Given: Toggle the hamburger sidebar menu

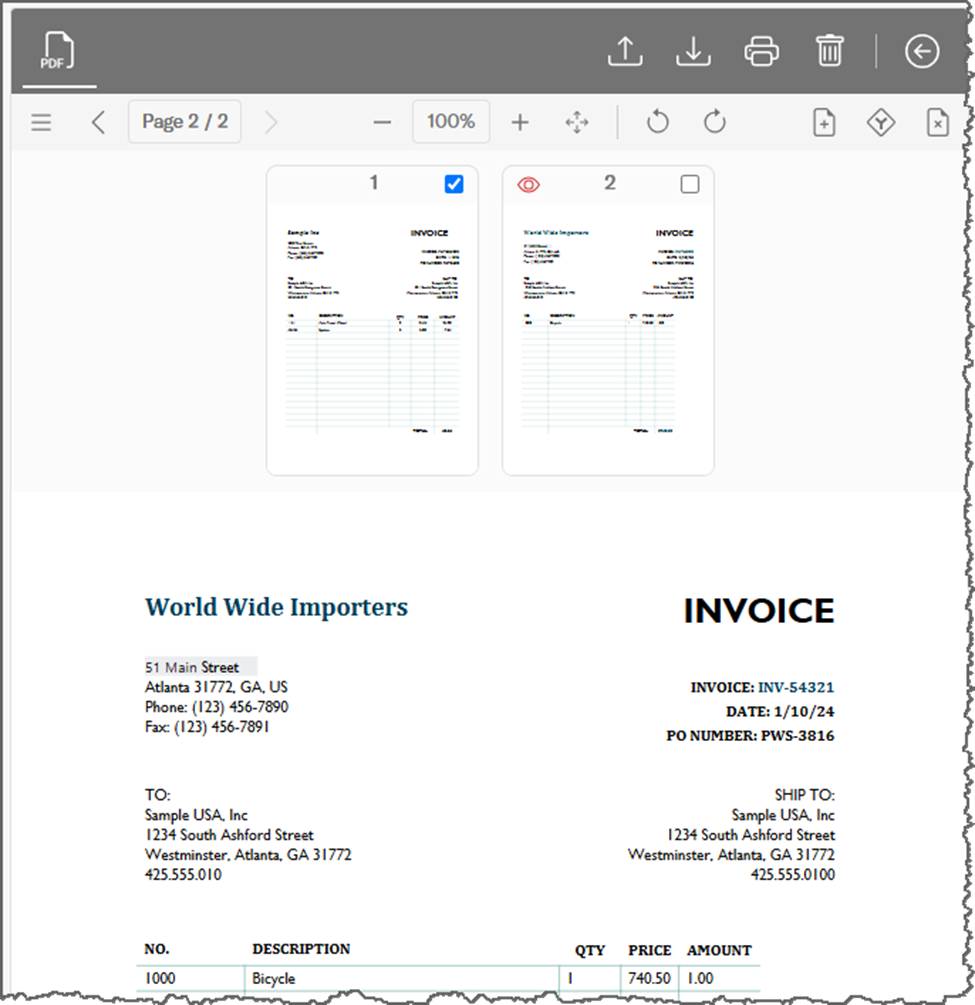Looking at the screenshot, I should pos(41,122).
